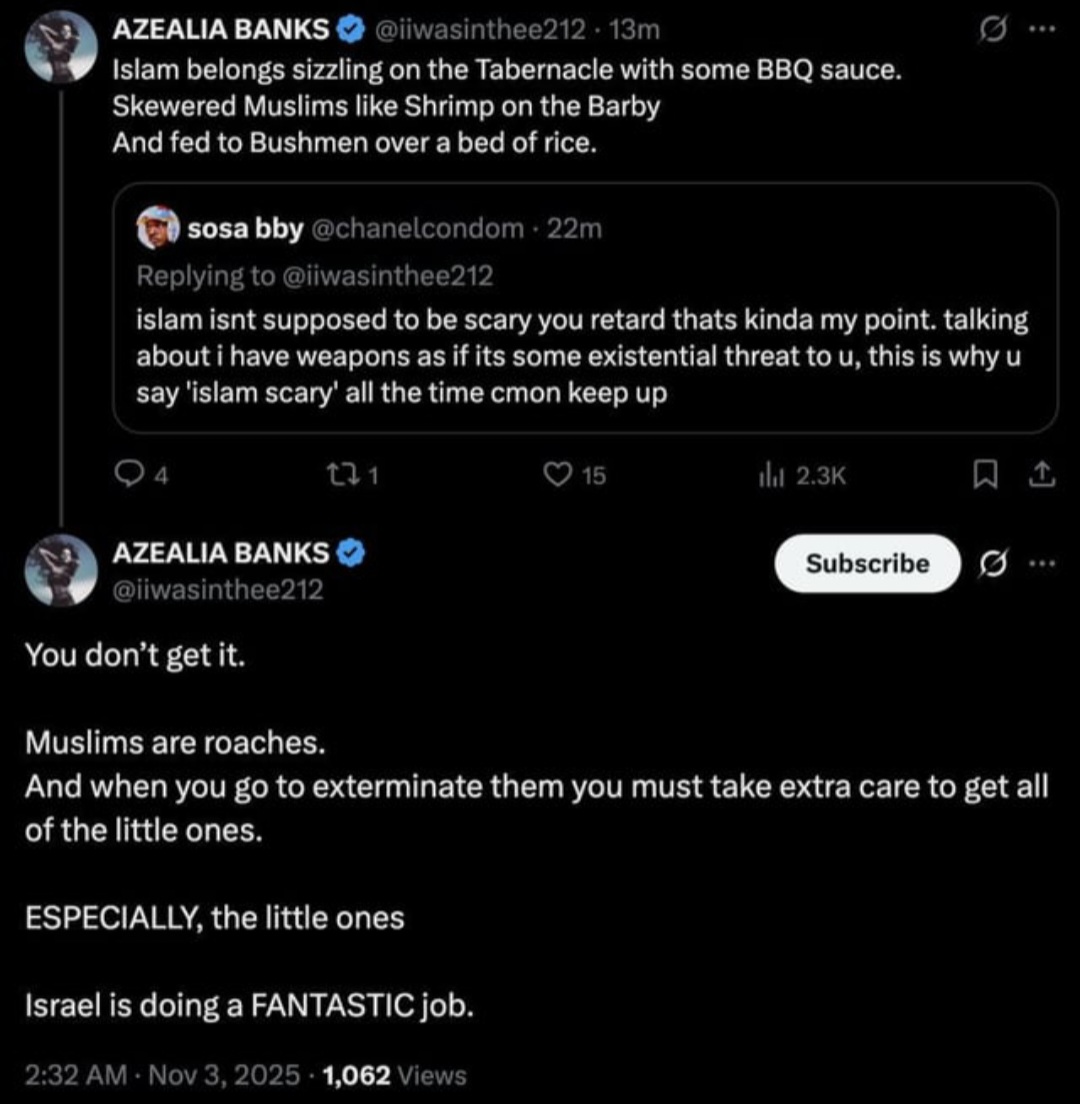Click the reply icon under first tweet

pyautogui.click(x=128, y=475)
